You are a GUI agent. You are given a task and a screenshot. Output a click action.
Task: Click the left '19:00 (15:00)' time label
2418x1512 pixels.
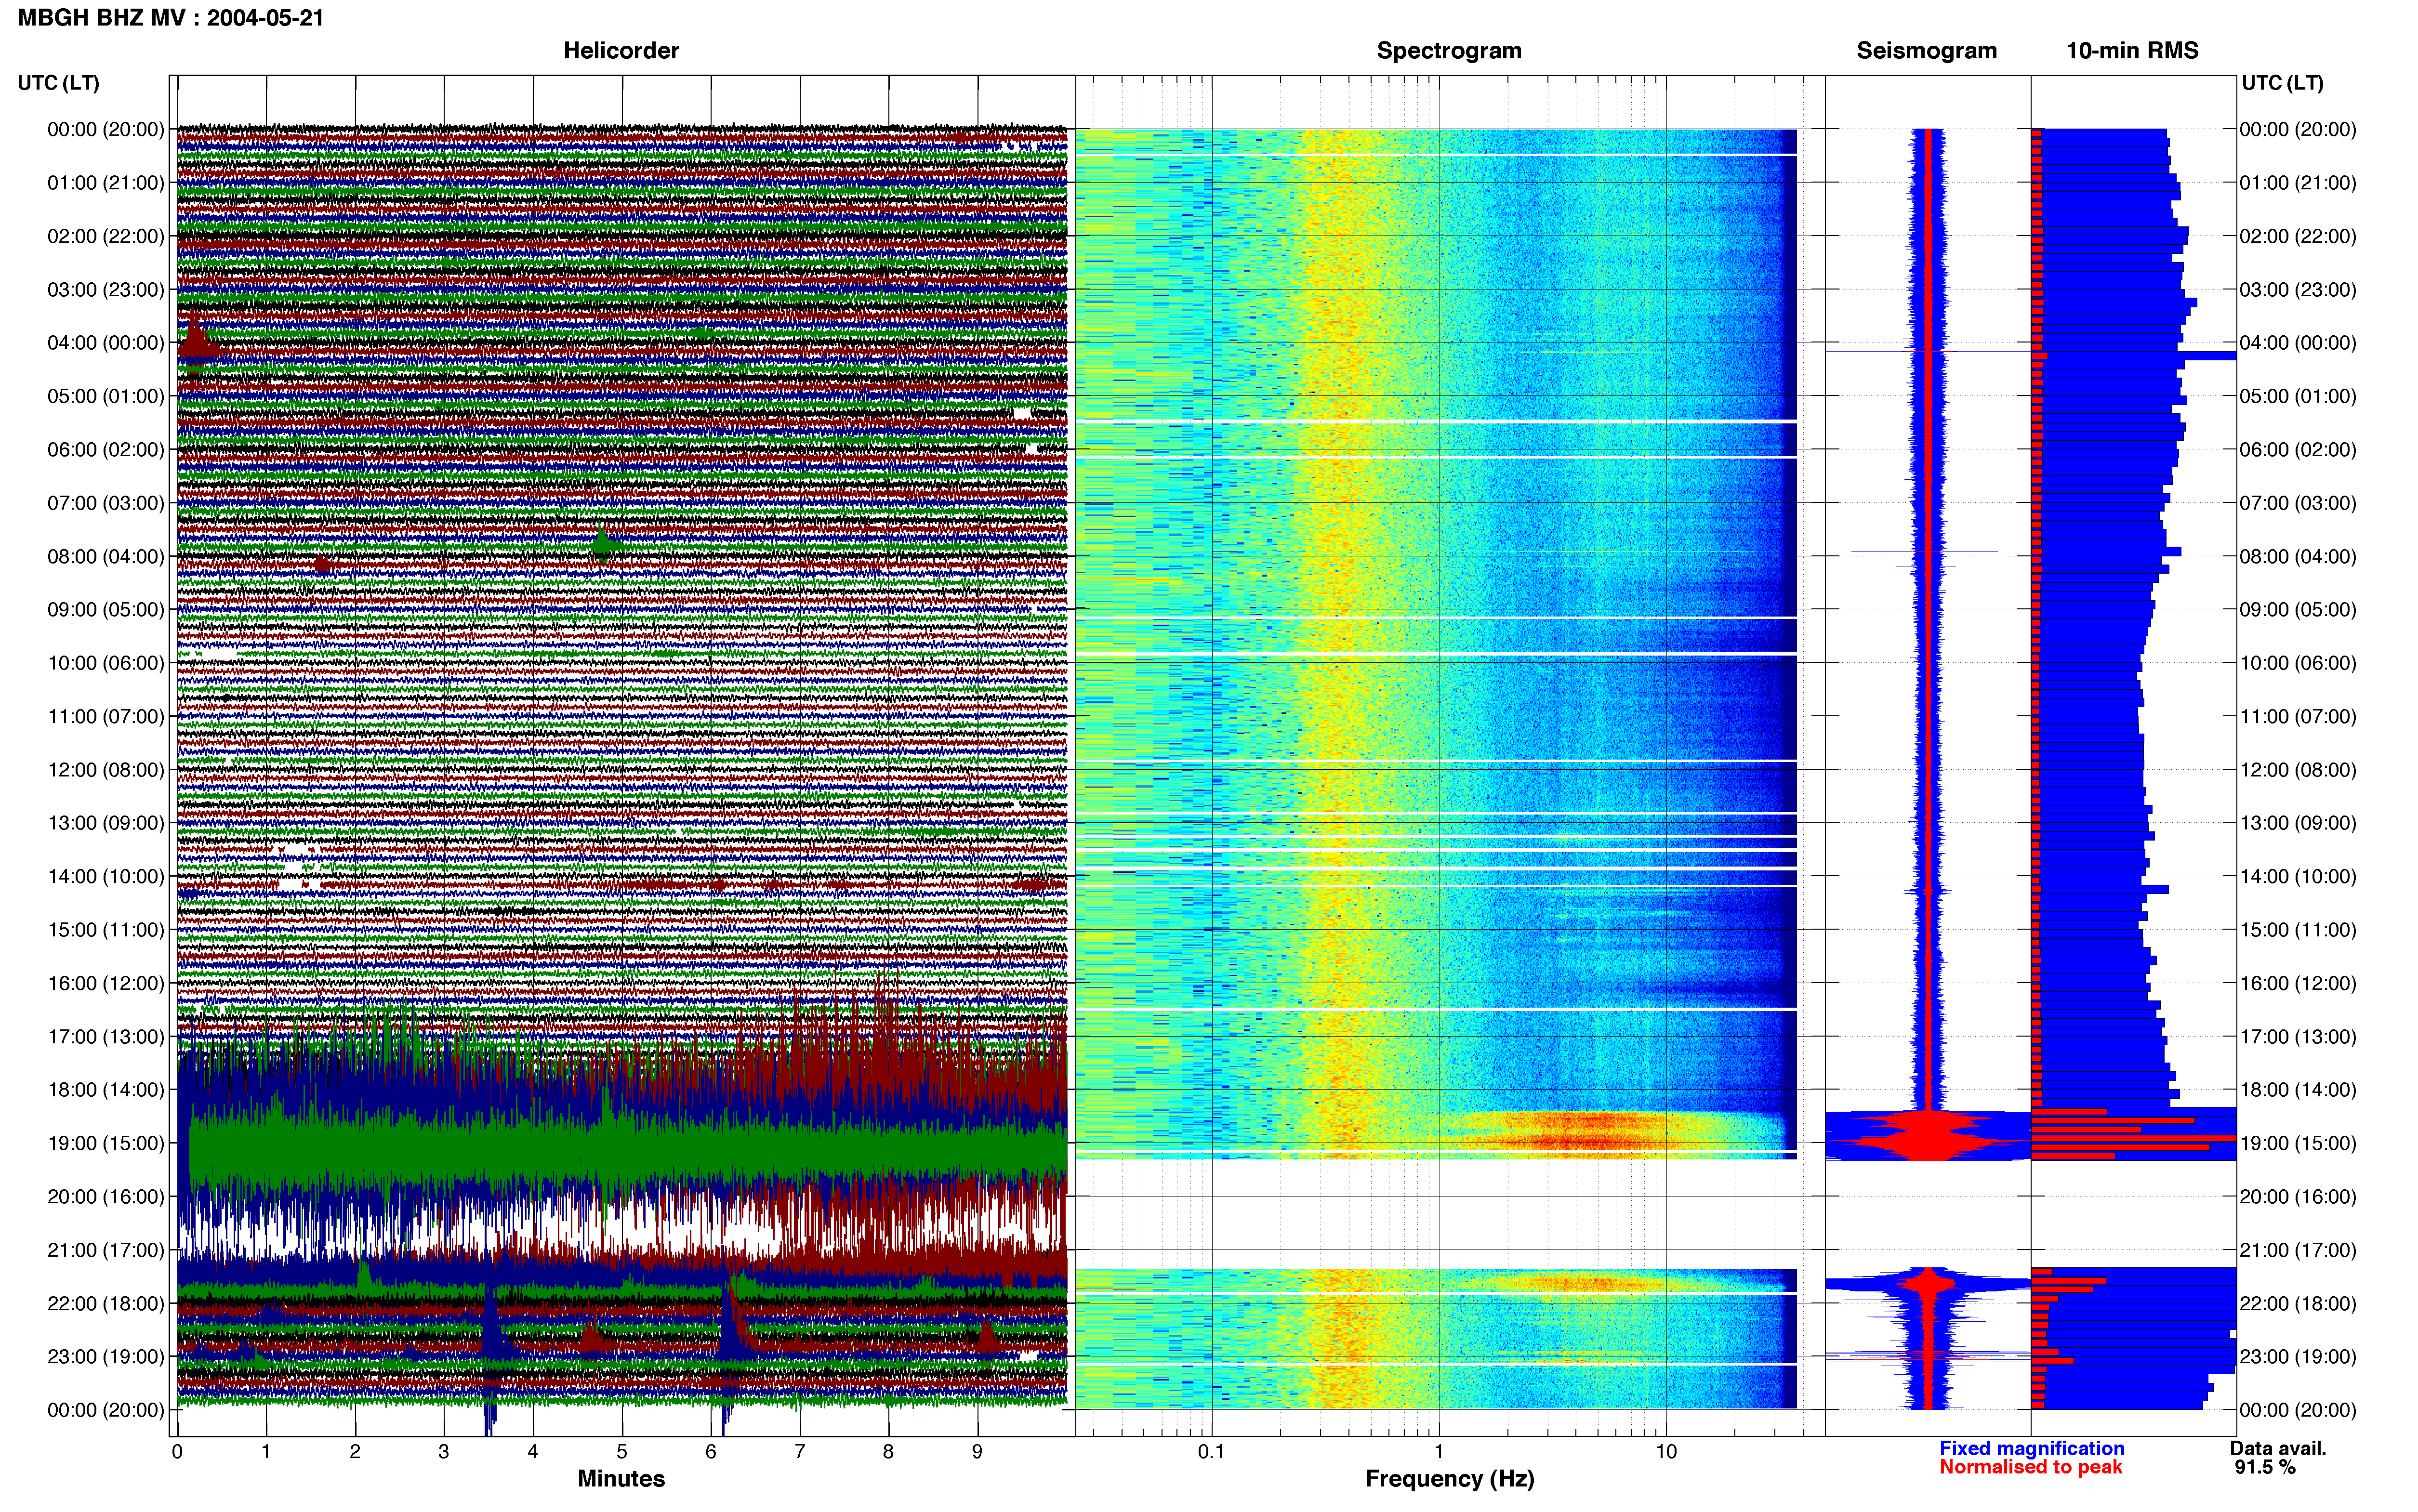tap(106, 1143)
